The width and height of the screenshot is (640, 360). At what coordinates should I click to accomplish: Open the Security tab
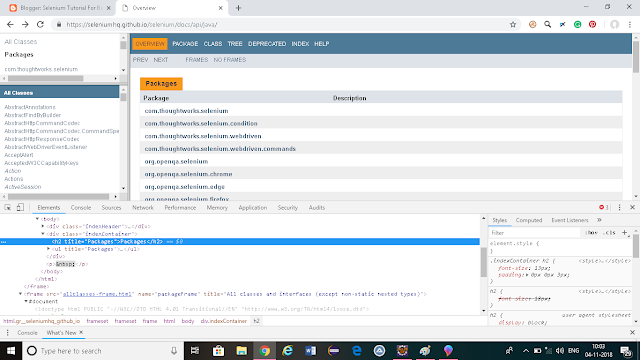288,208
